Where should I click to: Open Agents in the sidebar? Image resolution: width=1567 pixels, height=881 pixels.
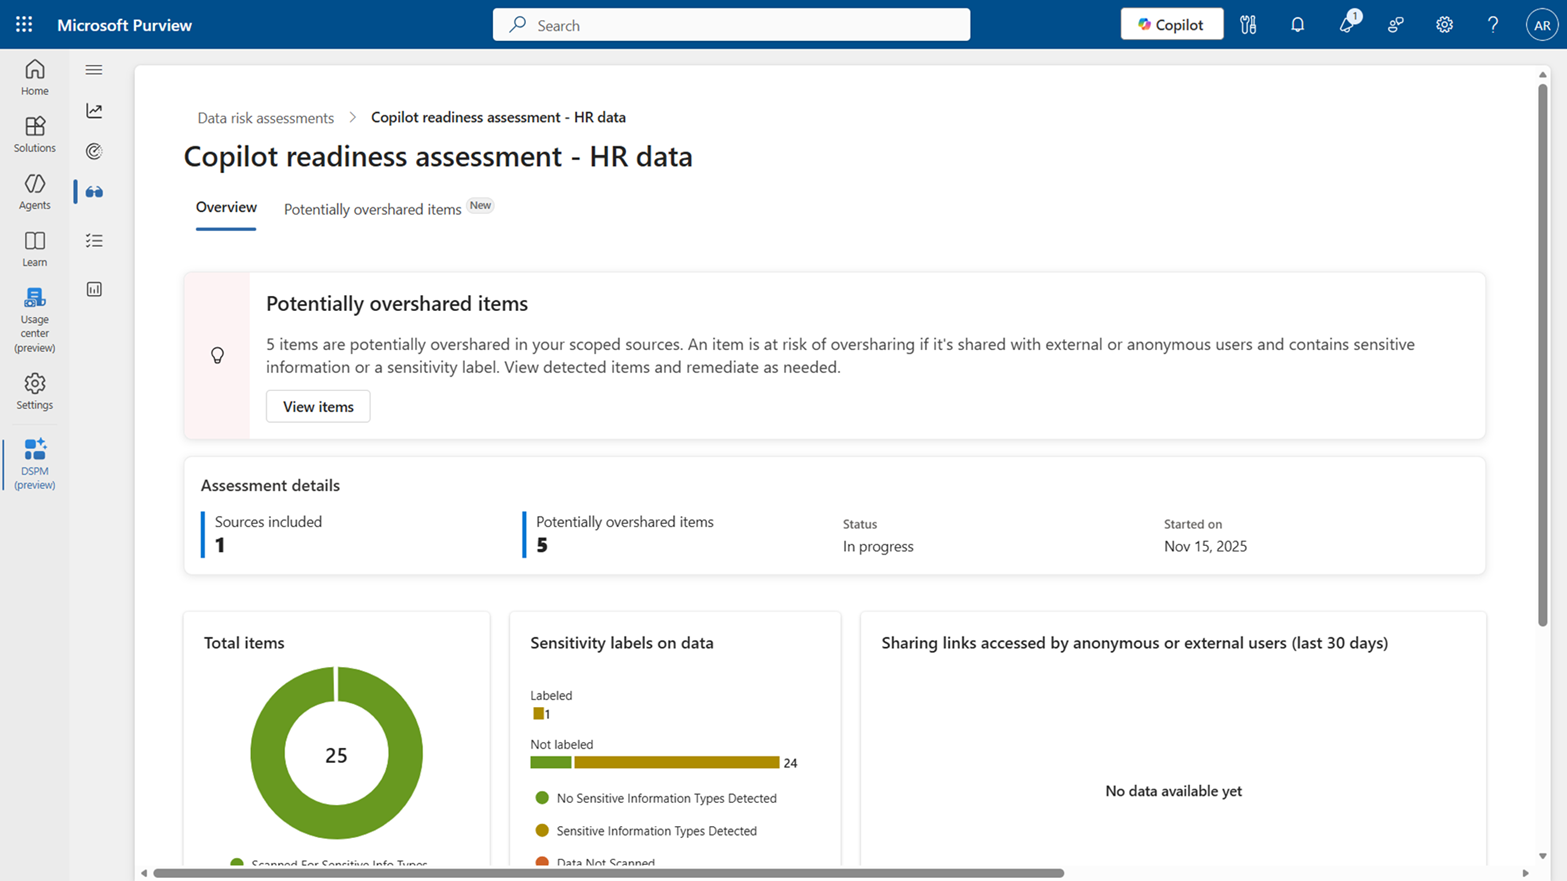point(35,191)
